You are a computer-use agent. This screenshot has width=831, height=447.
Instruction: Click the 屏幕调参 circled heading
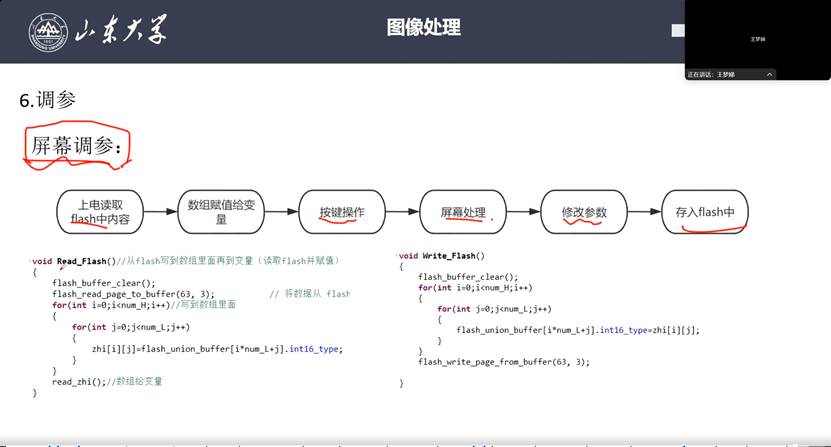(x=77, y=146)
